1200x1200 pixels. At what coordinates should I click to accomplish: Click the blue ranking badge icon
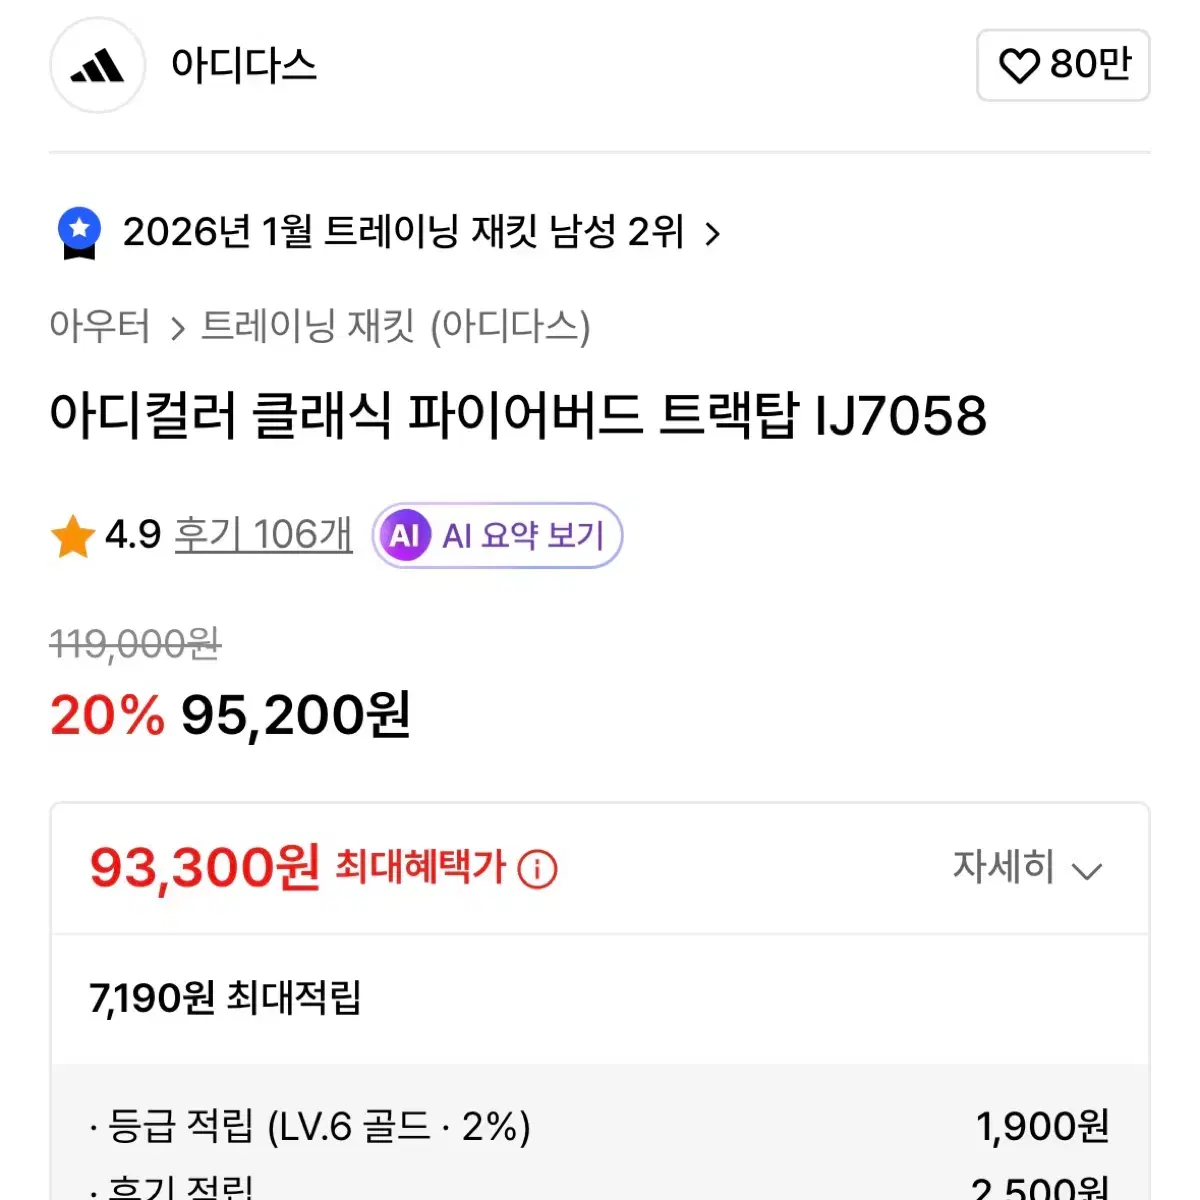pyautogui.click(x=79, y=232)
